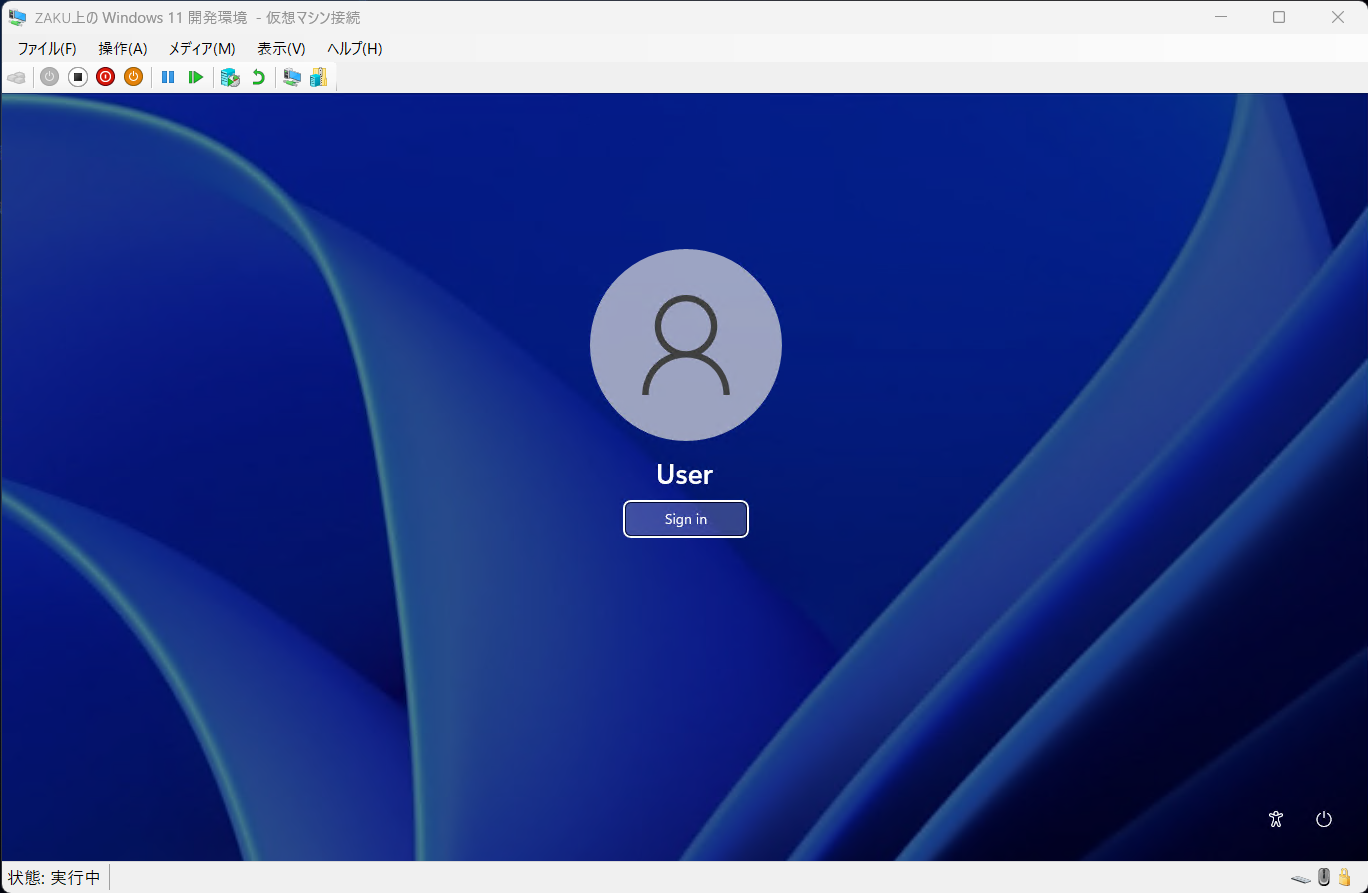Screen dimensions: 1368x893
Task: Click the mouse capture icon in status bar
Action: pyautogui.click(x=1322, y=877)
